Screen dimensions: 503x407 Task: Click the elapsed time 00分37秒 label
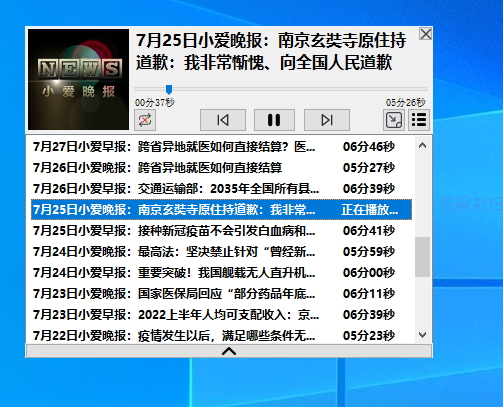[x=155, y=103]
